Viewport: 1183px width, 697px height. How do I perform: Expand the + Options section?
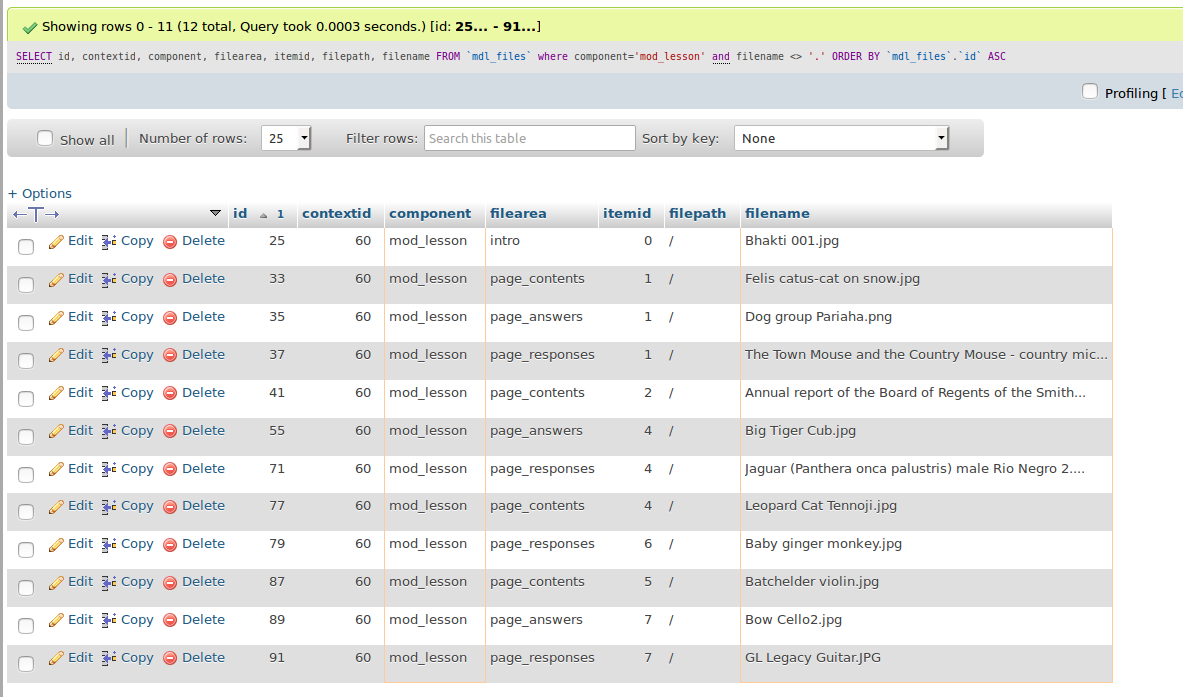(40, 193)
